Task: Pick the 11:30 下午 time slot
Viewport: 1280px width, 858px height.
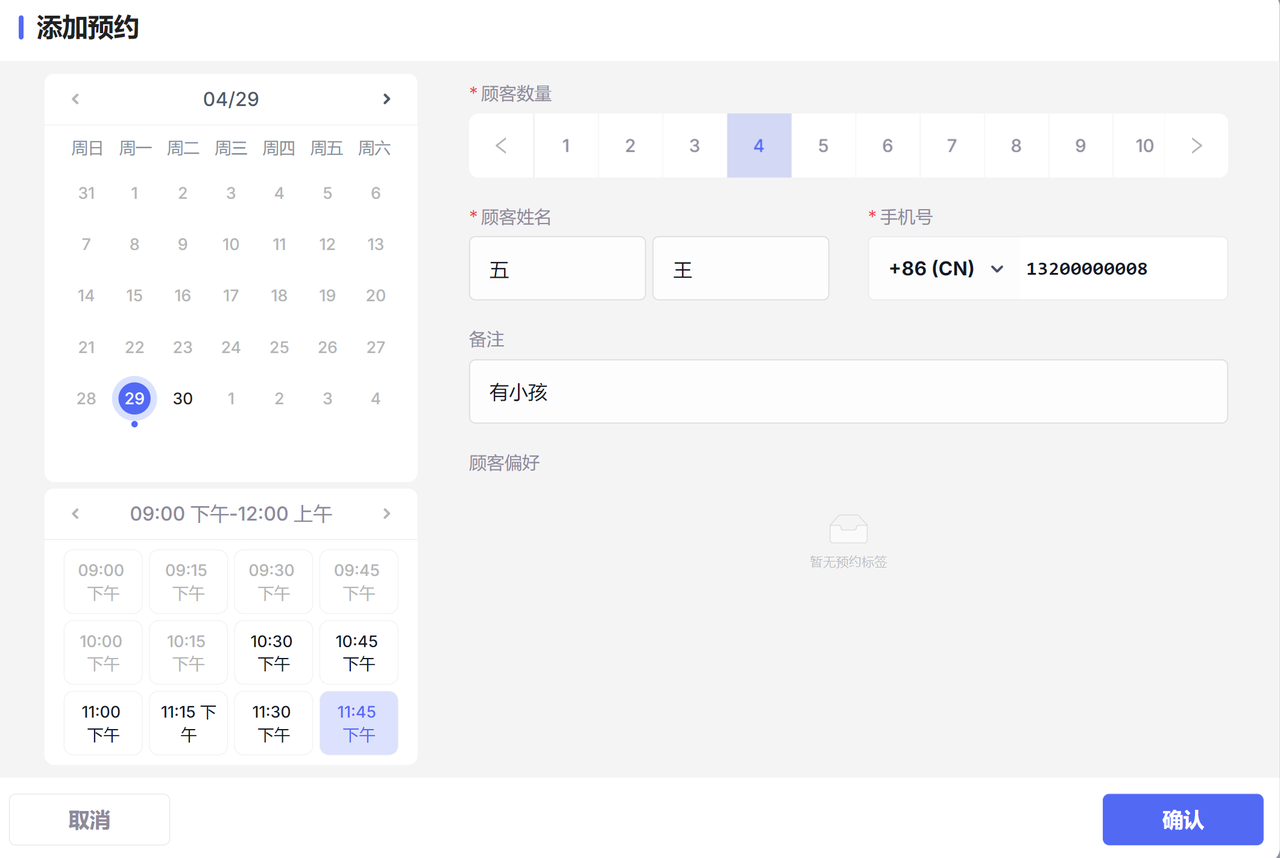Action: coord(273,724)
